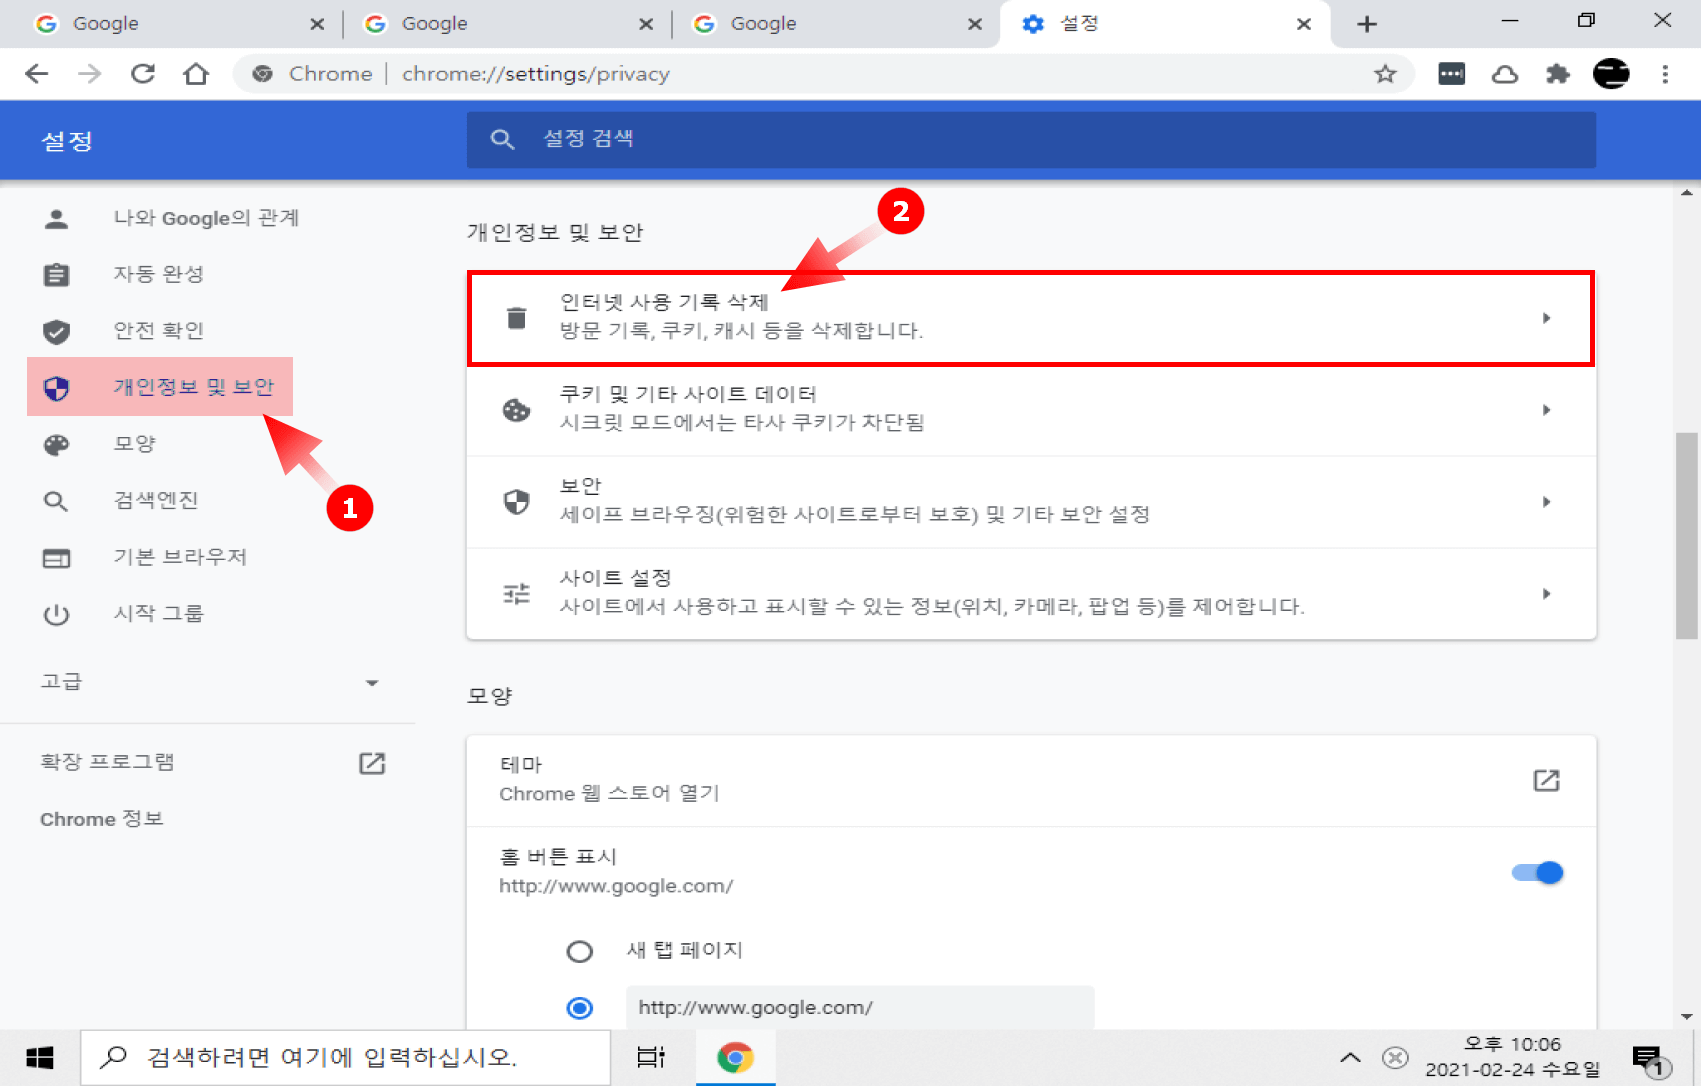Image resolution: width=1701 pixels, height=1086 pixels.
Task: Click the person icon for 나와 Google의 관계
Action: coord(57,218)
